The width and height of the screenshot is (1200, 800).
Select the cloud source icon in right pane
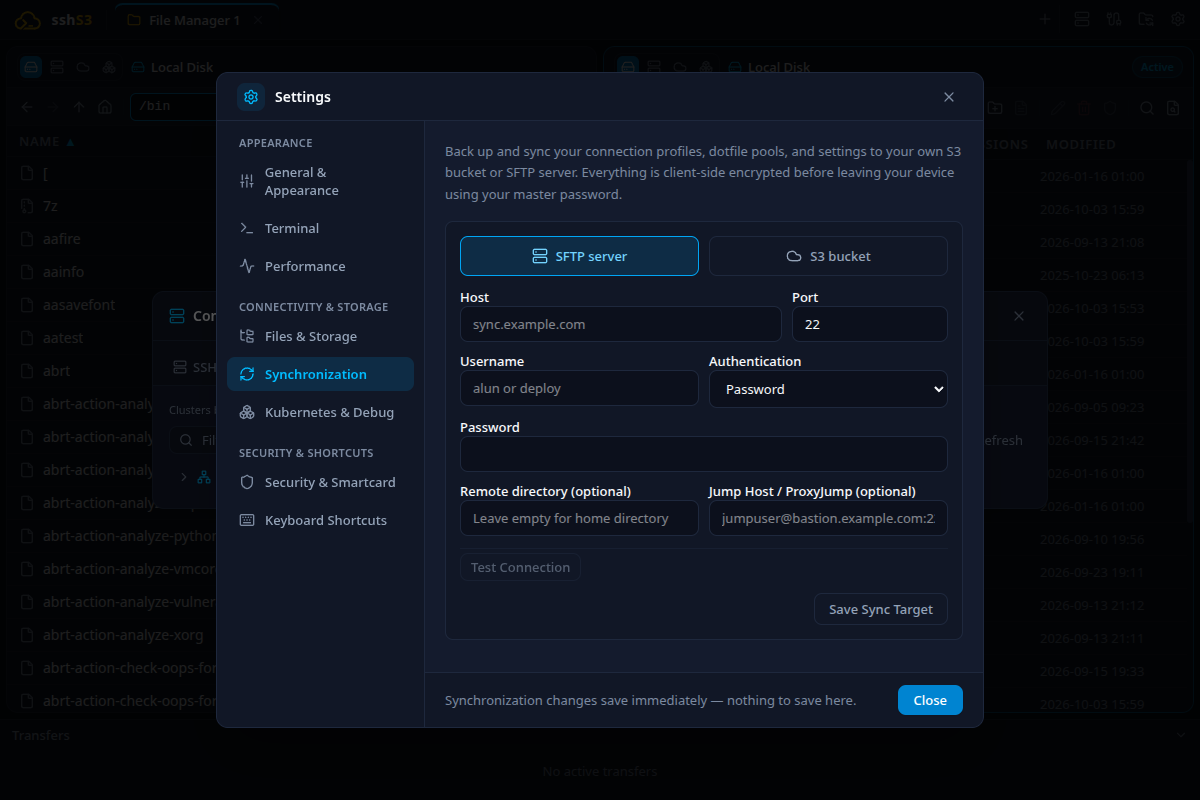click(680, 67)
